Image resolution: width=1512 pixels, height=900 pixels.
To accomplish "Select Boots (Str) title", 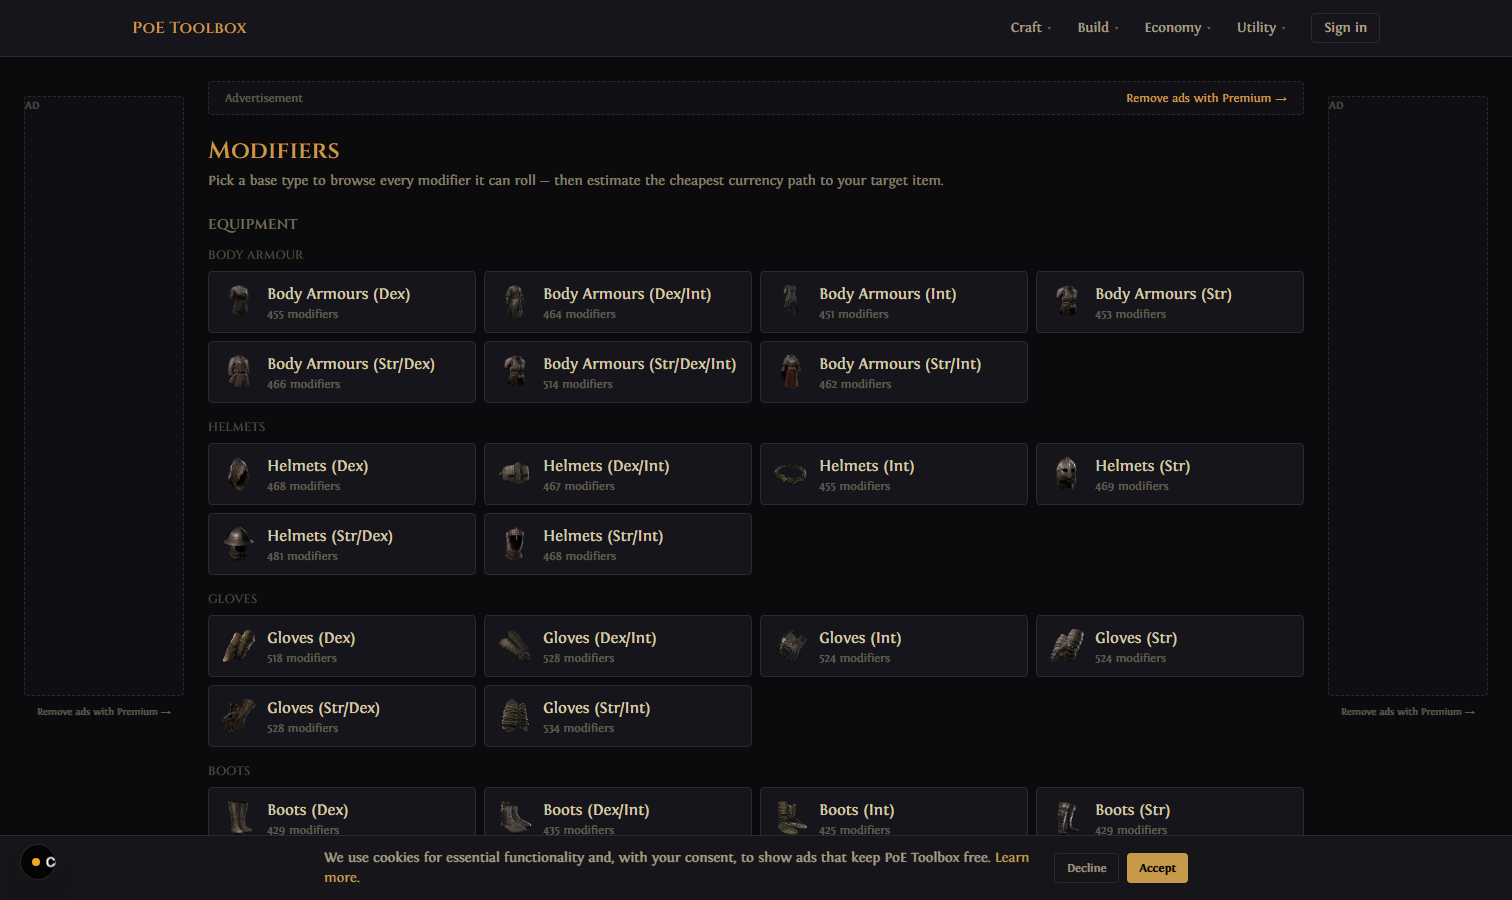I will click(1132, 810).
